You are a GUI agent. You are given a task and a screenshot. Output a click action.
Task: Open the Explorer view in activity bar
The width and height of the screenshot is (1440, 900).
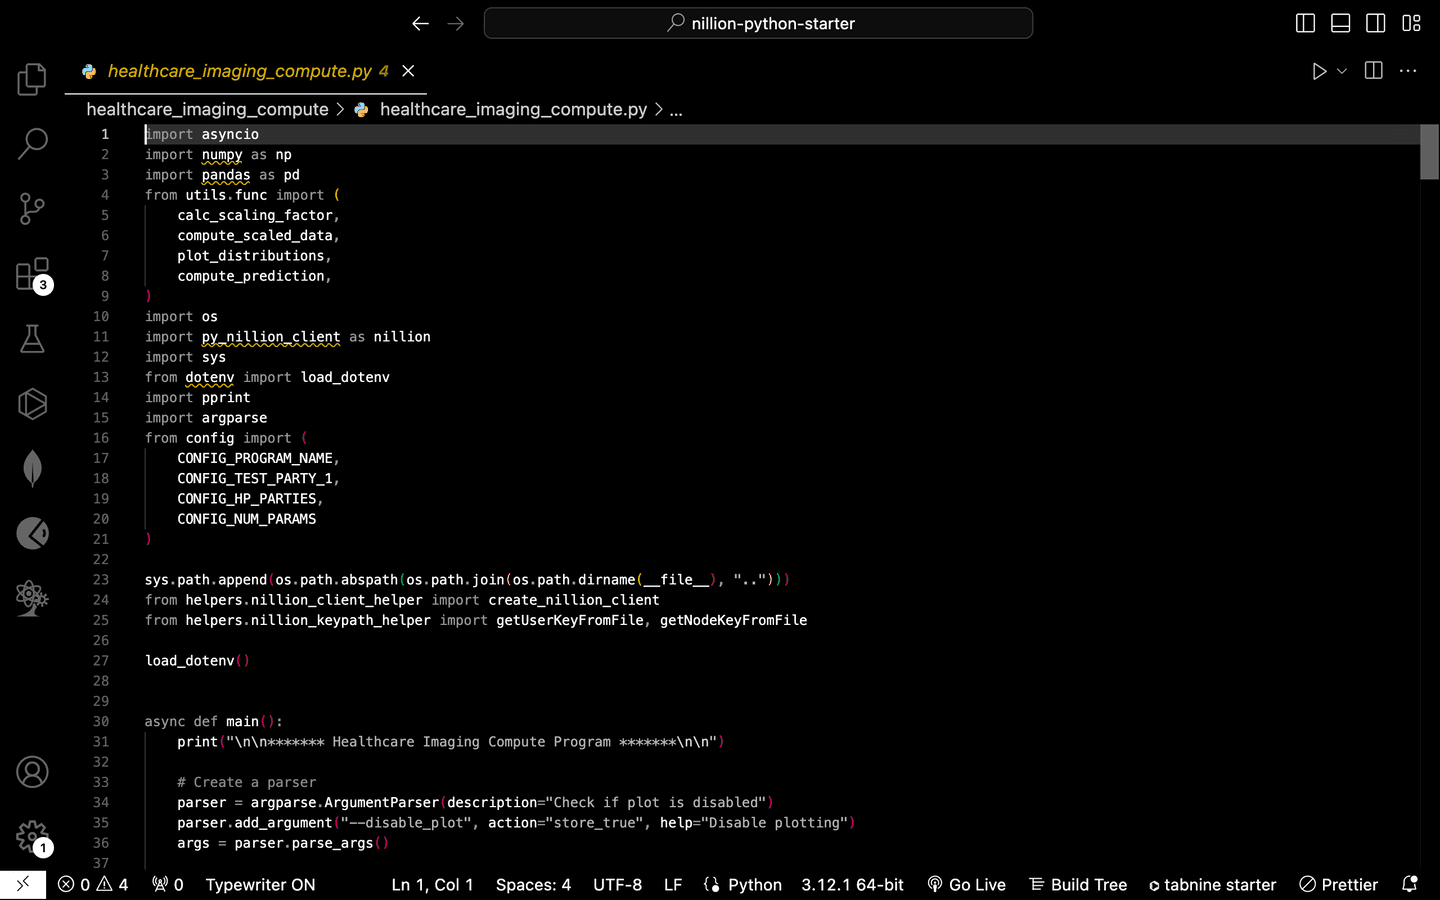click(x=32, y=79)
